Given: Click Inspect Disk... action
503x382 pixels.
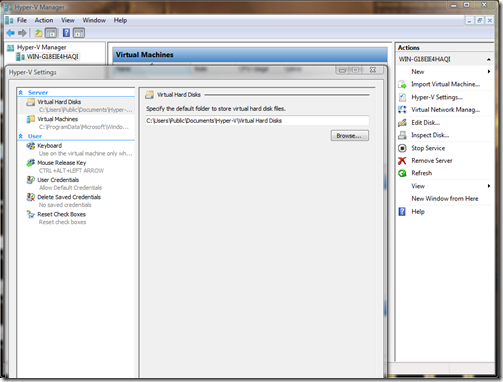Looking at the screenshot, I should coord(430,135).
